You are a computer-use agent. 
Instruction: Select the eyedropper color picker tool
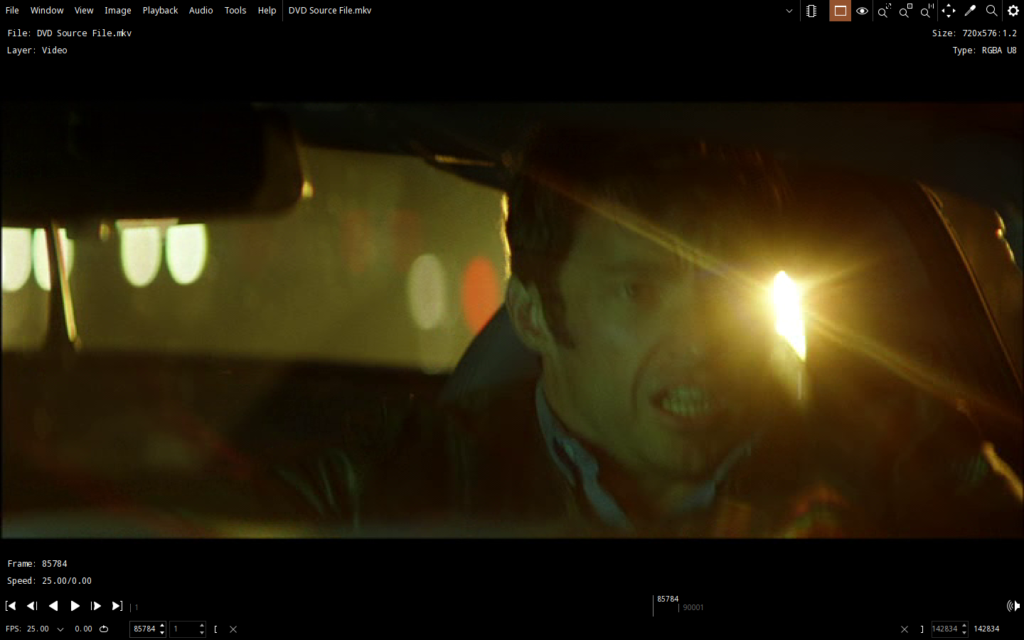[x=969, y=11]
